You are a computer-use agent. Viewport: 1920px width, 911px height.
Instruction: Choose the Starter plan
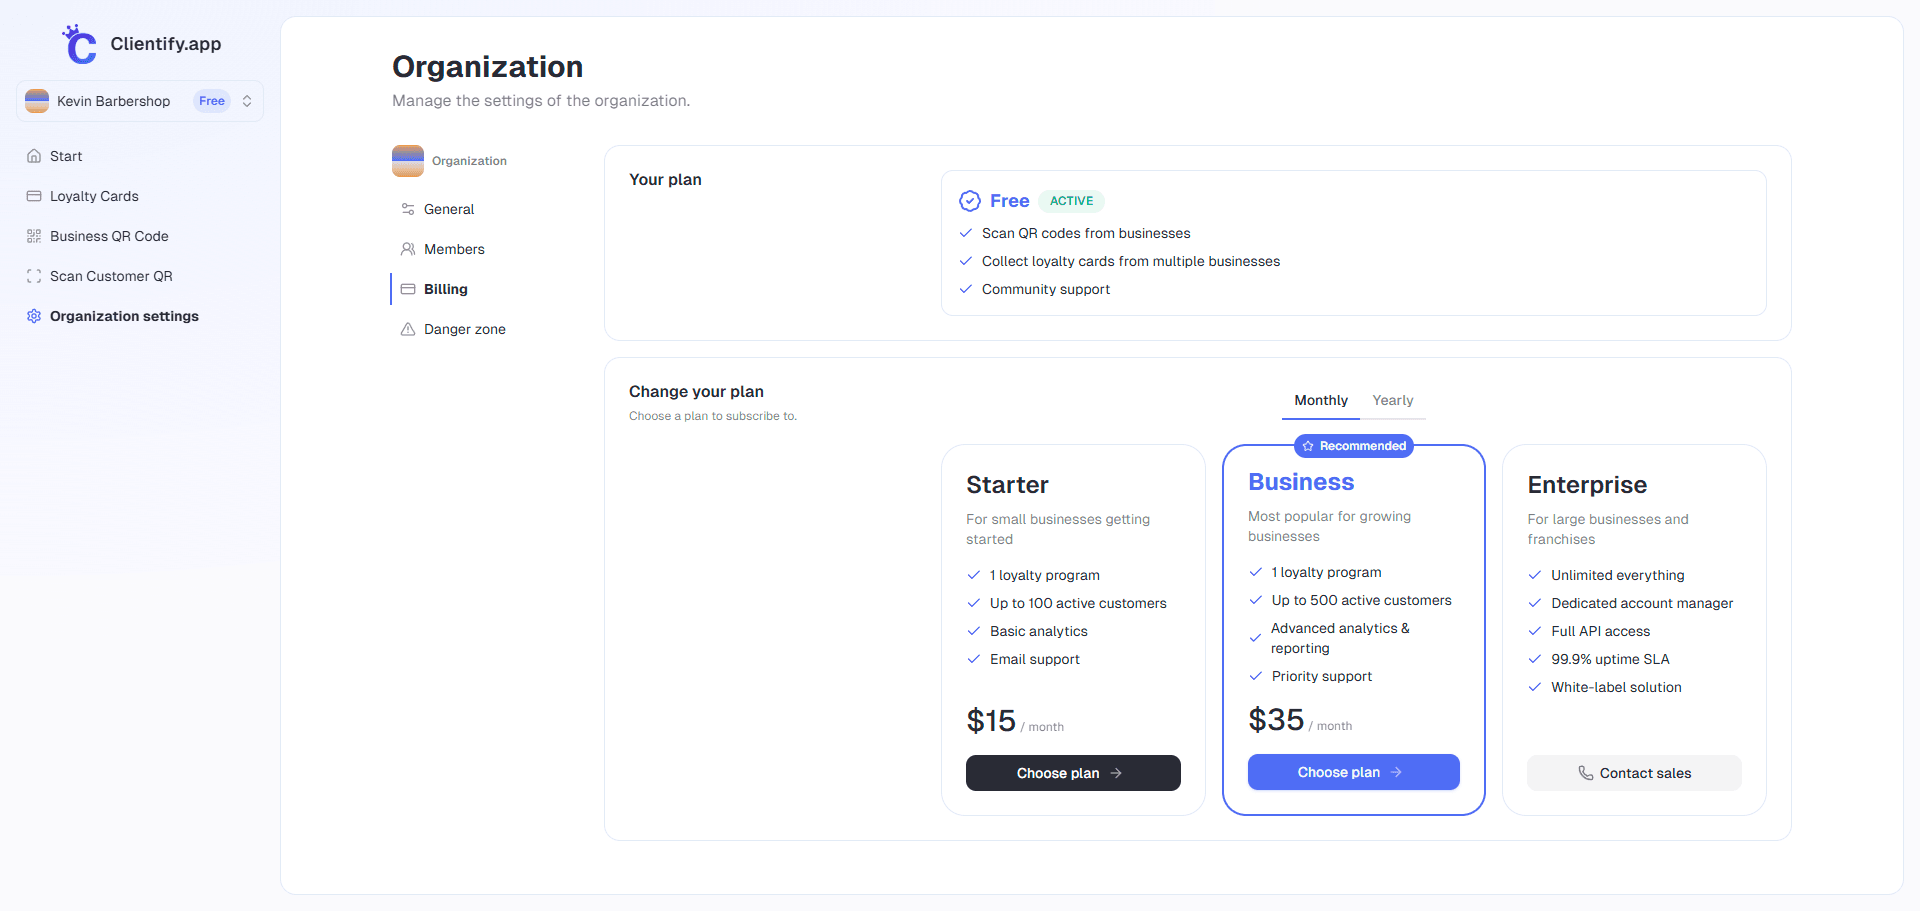pyautogui.click(x=1072, y=773)
